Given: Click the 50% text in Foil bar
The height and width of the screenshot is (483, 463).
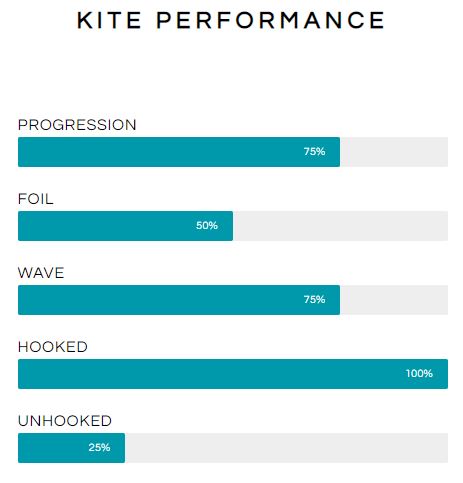Looking at the screenshot, I should point(207,225).
